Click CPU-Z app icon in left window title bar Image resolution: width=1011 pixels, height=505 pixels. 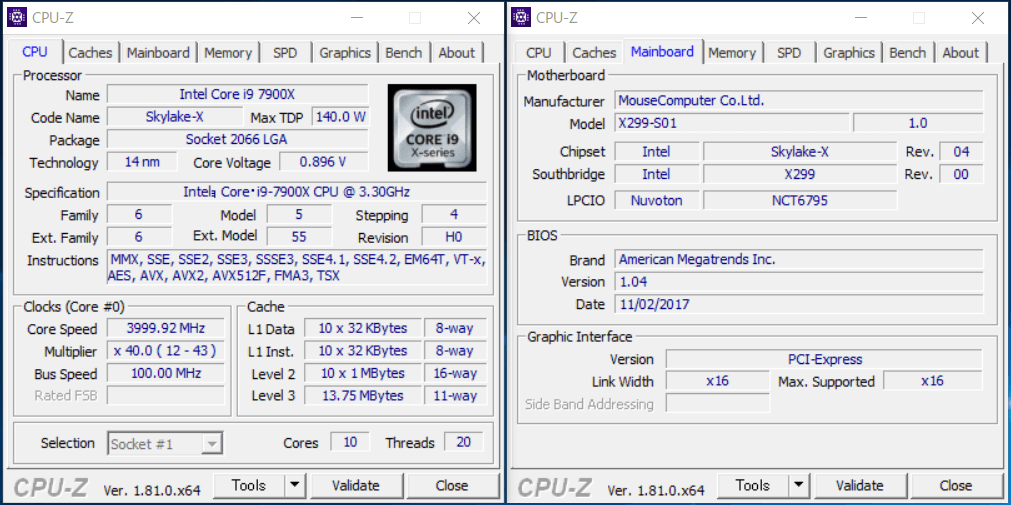pos(16,17)
